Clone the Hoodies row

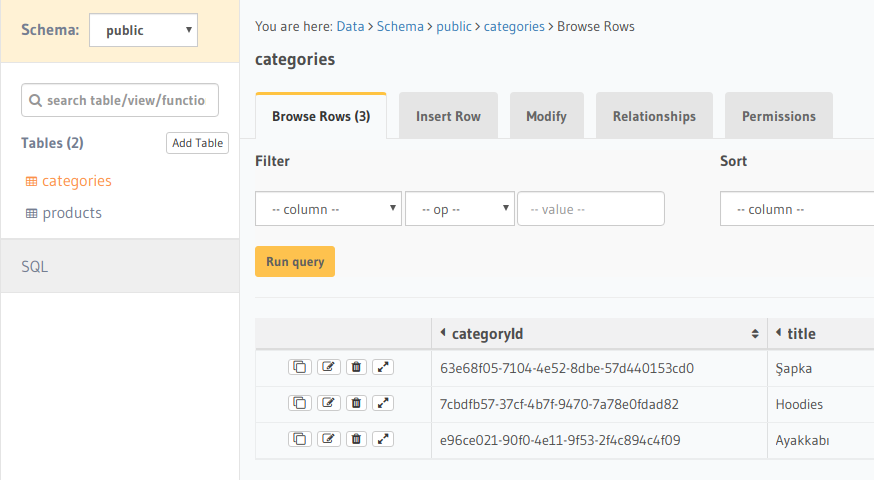(299, 403)
